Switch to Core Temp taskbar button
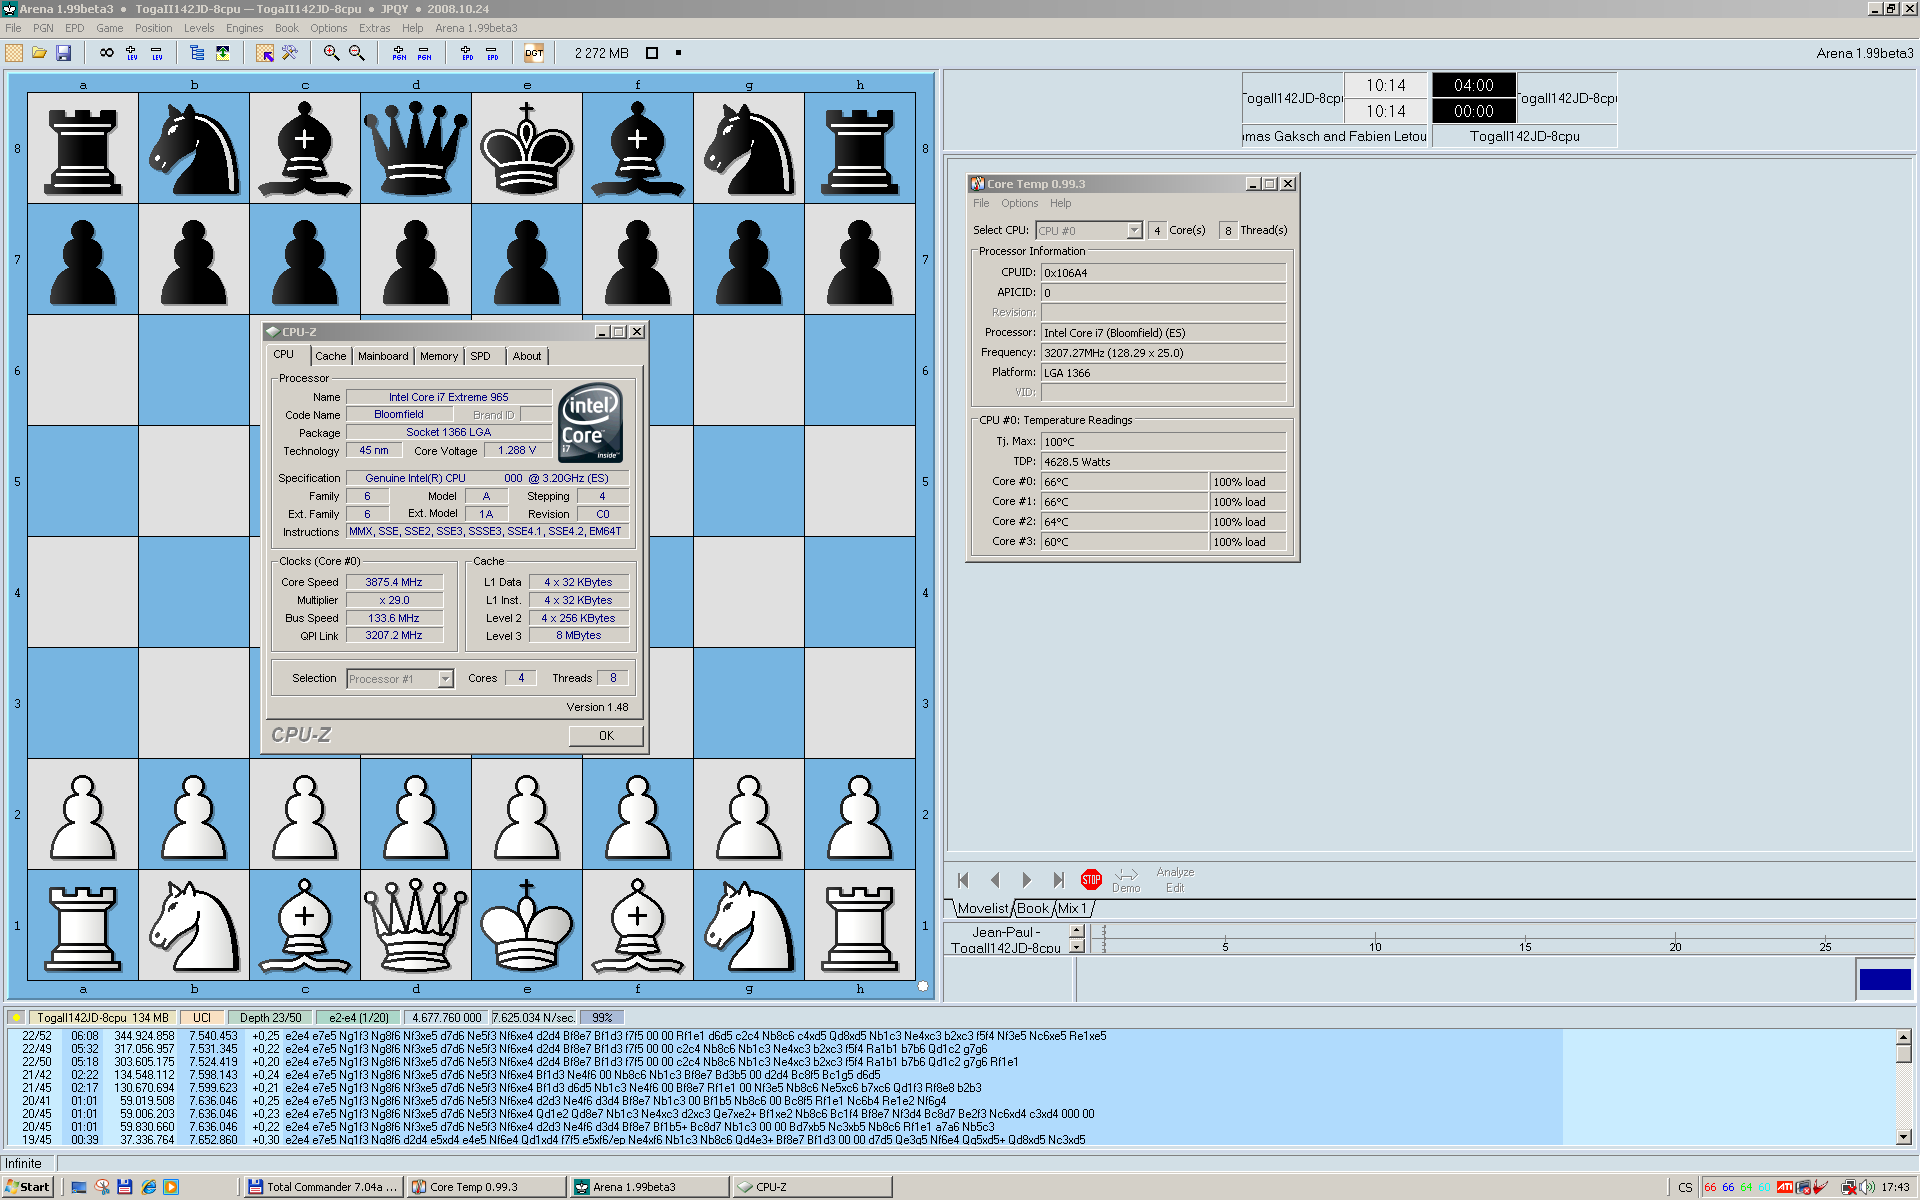The width and height of the screenshot is (1920, 1200). click(486, 1187)
